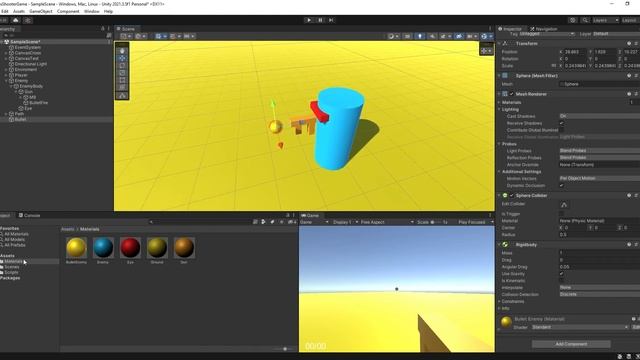Toggle Use Gravity checkbox
This screenshot has width=640, height=360.
coord(562,274)
